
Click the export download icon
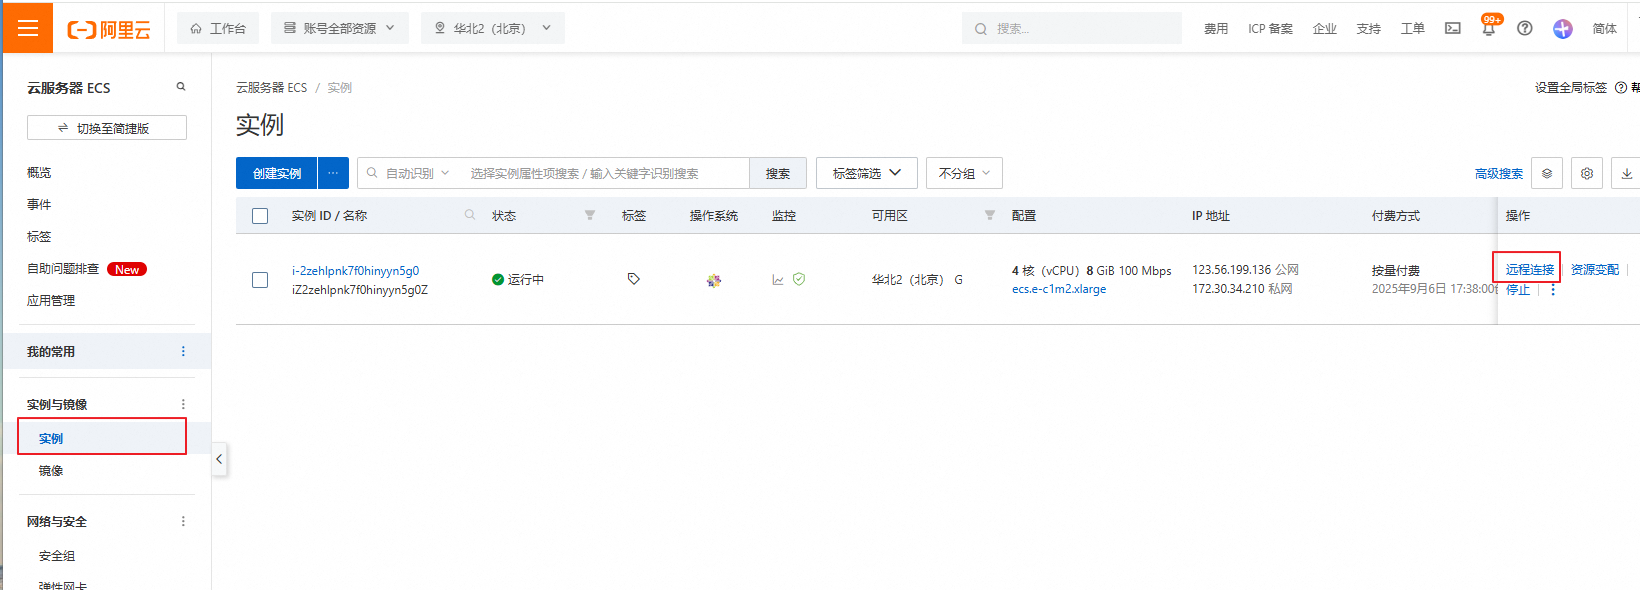1626,173
